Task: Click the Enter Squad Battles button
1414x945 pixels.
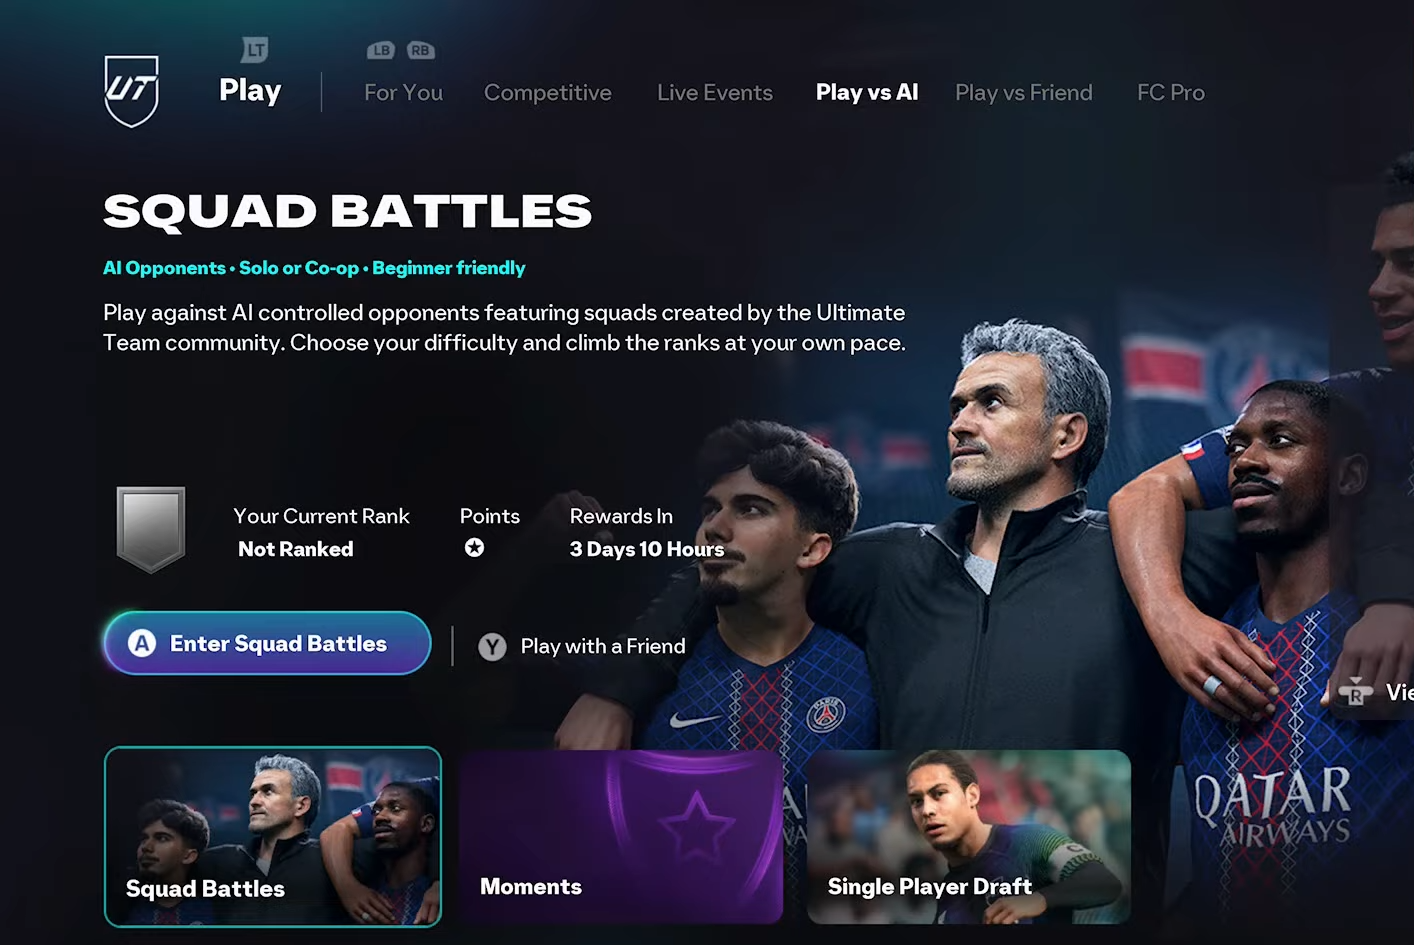Action: (268, 643)
